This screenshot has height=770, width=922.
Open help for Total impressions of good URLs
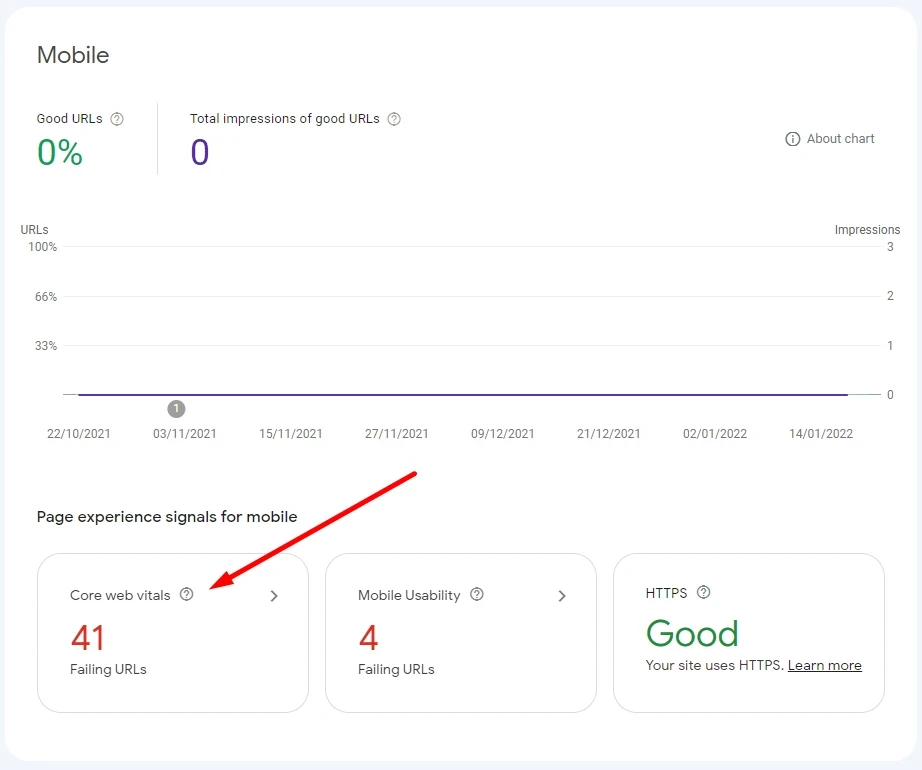point(394,119)
